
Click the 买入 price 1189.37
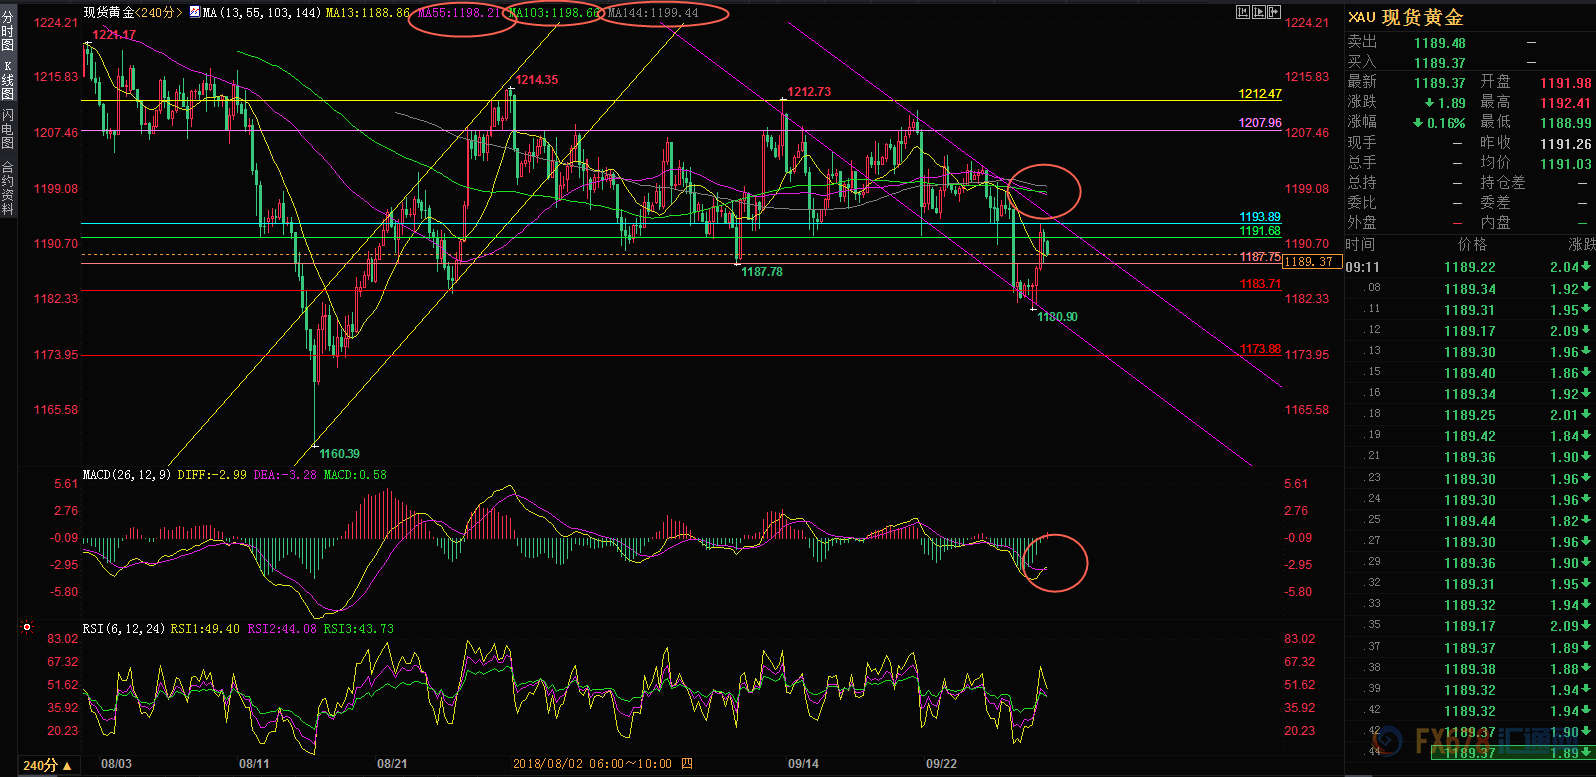click(x=1440, y=63)
